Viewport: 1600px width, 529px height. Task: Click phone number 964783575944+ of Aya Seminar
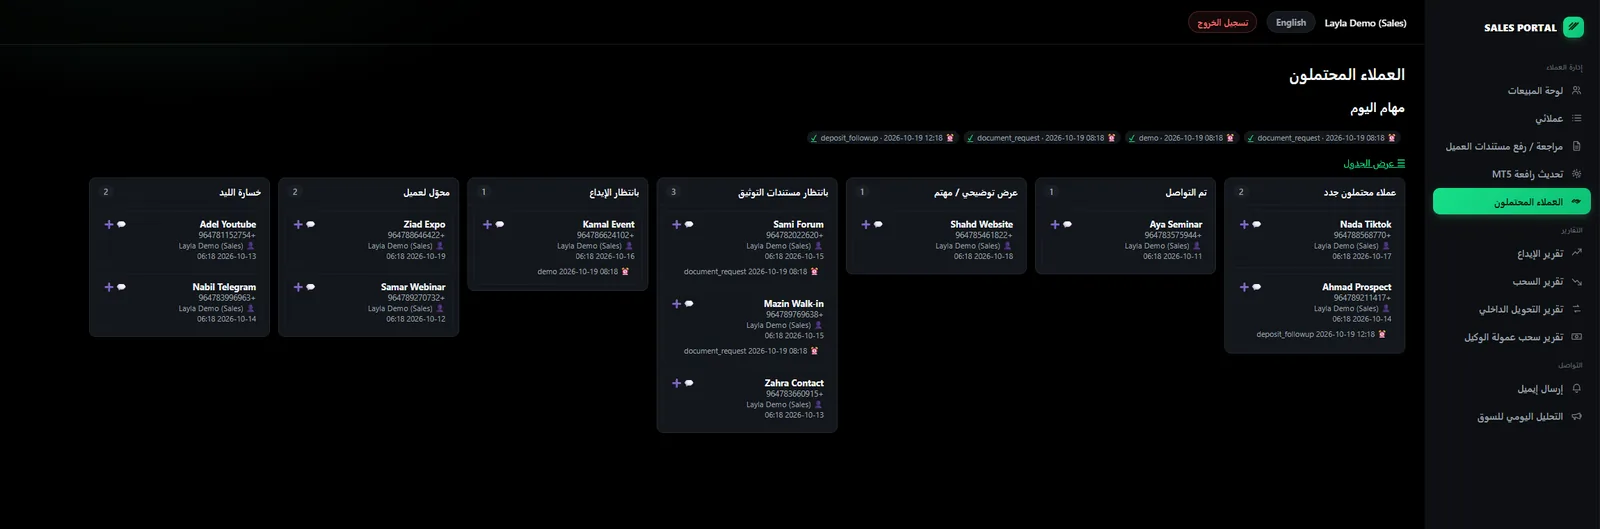1173,236
